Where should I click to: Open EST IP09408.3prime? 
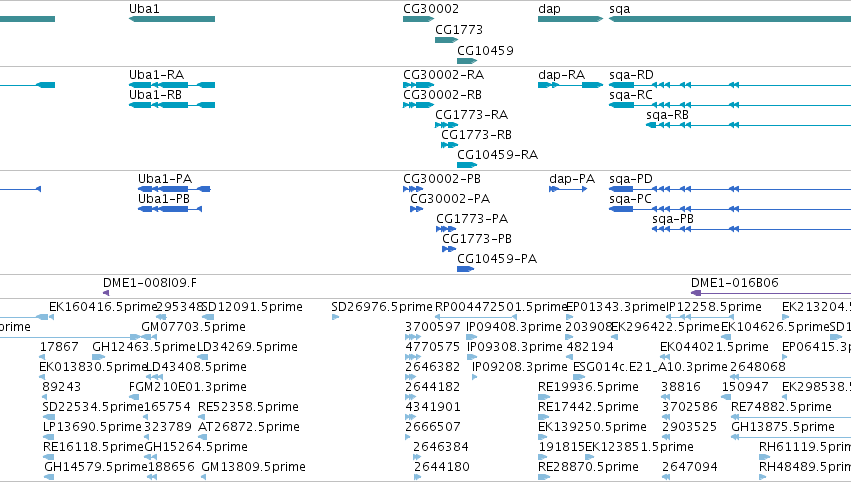tap(514, 327)
